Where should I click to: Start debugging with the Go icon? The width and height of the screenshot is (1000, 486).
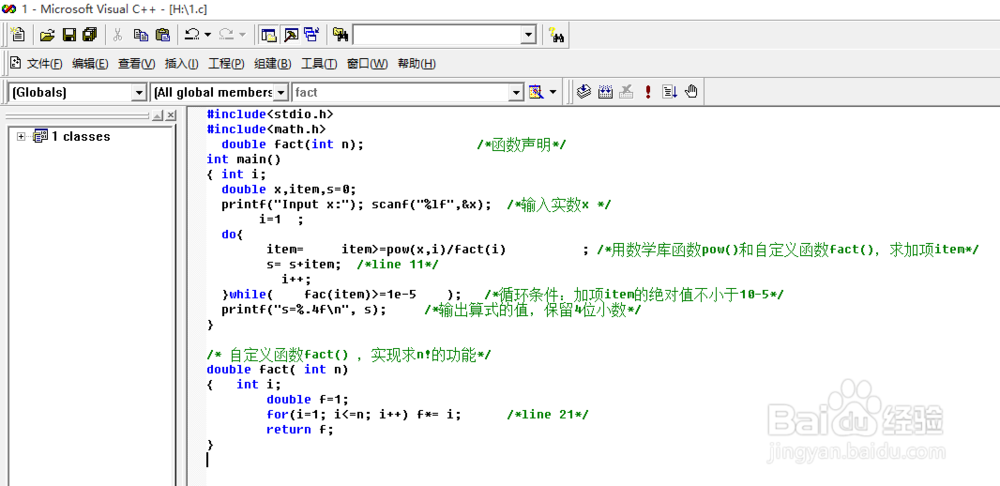[669, 92]
